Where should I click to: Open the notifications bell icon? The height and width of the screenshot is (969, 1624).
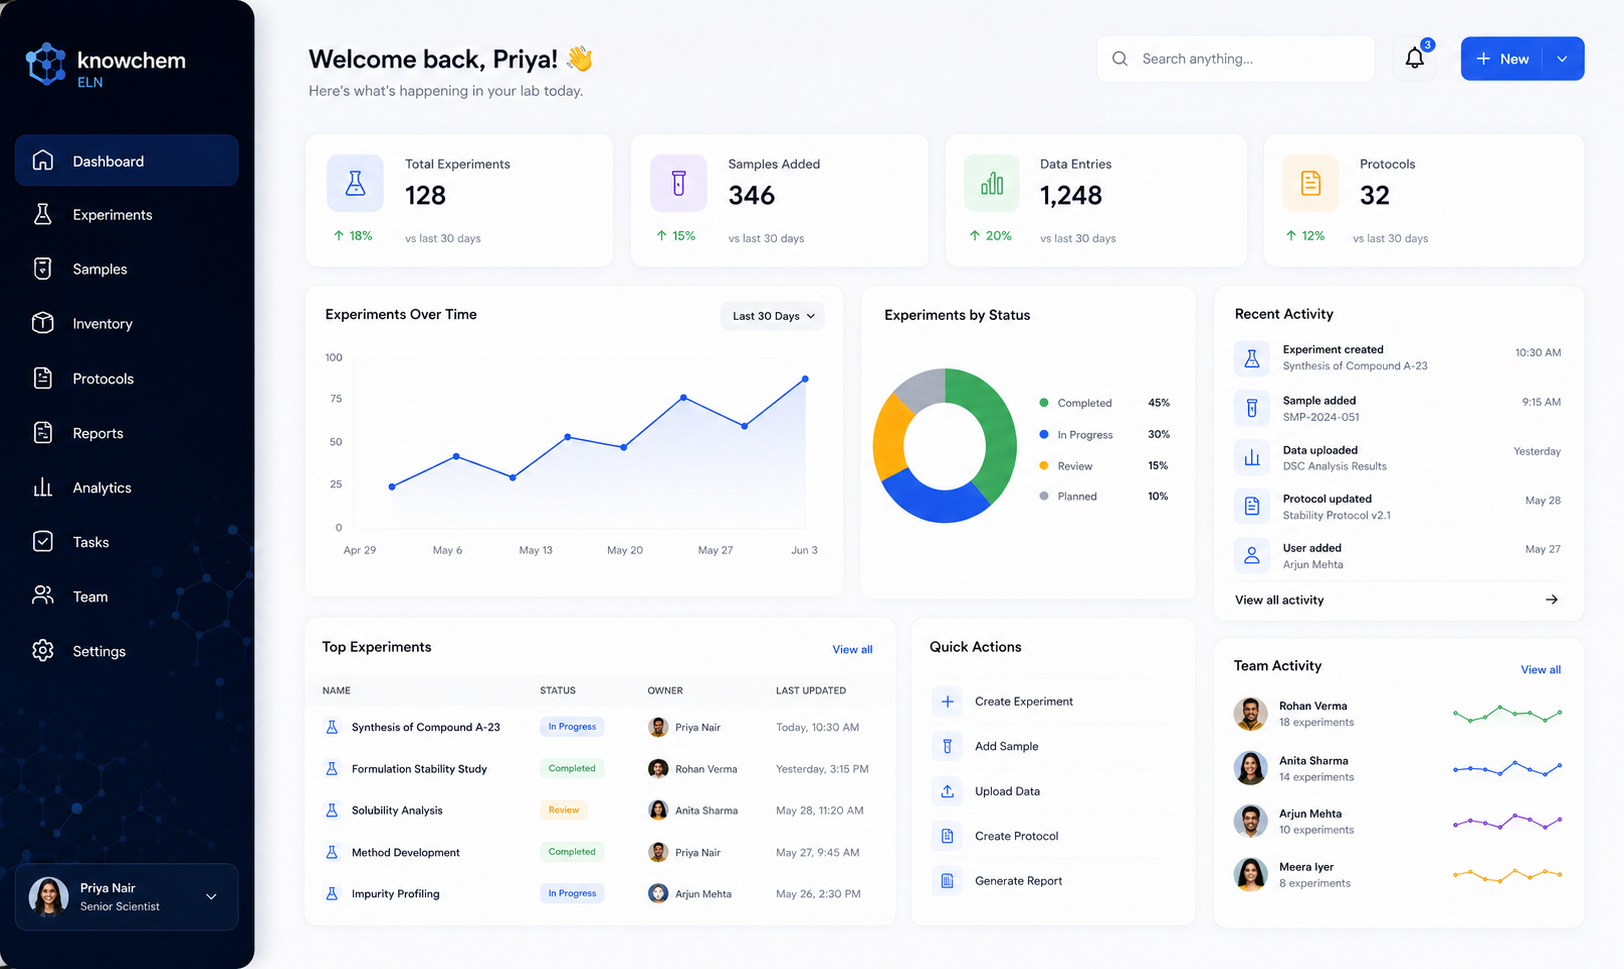[x=1414, y=59]
